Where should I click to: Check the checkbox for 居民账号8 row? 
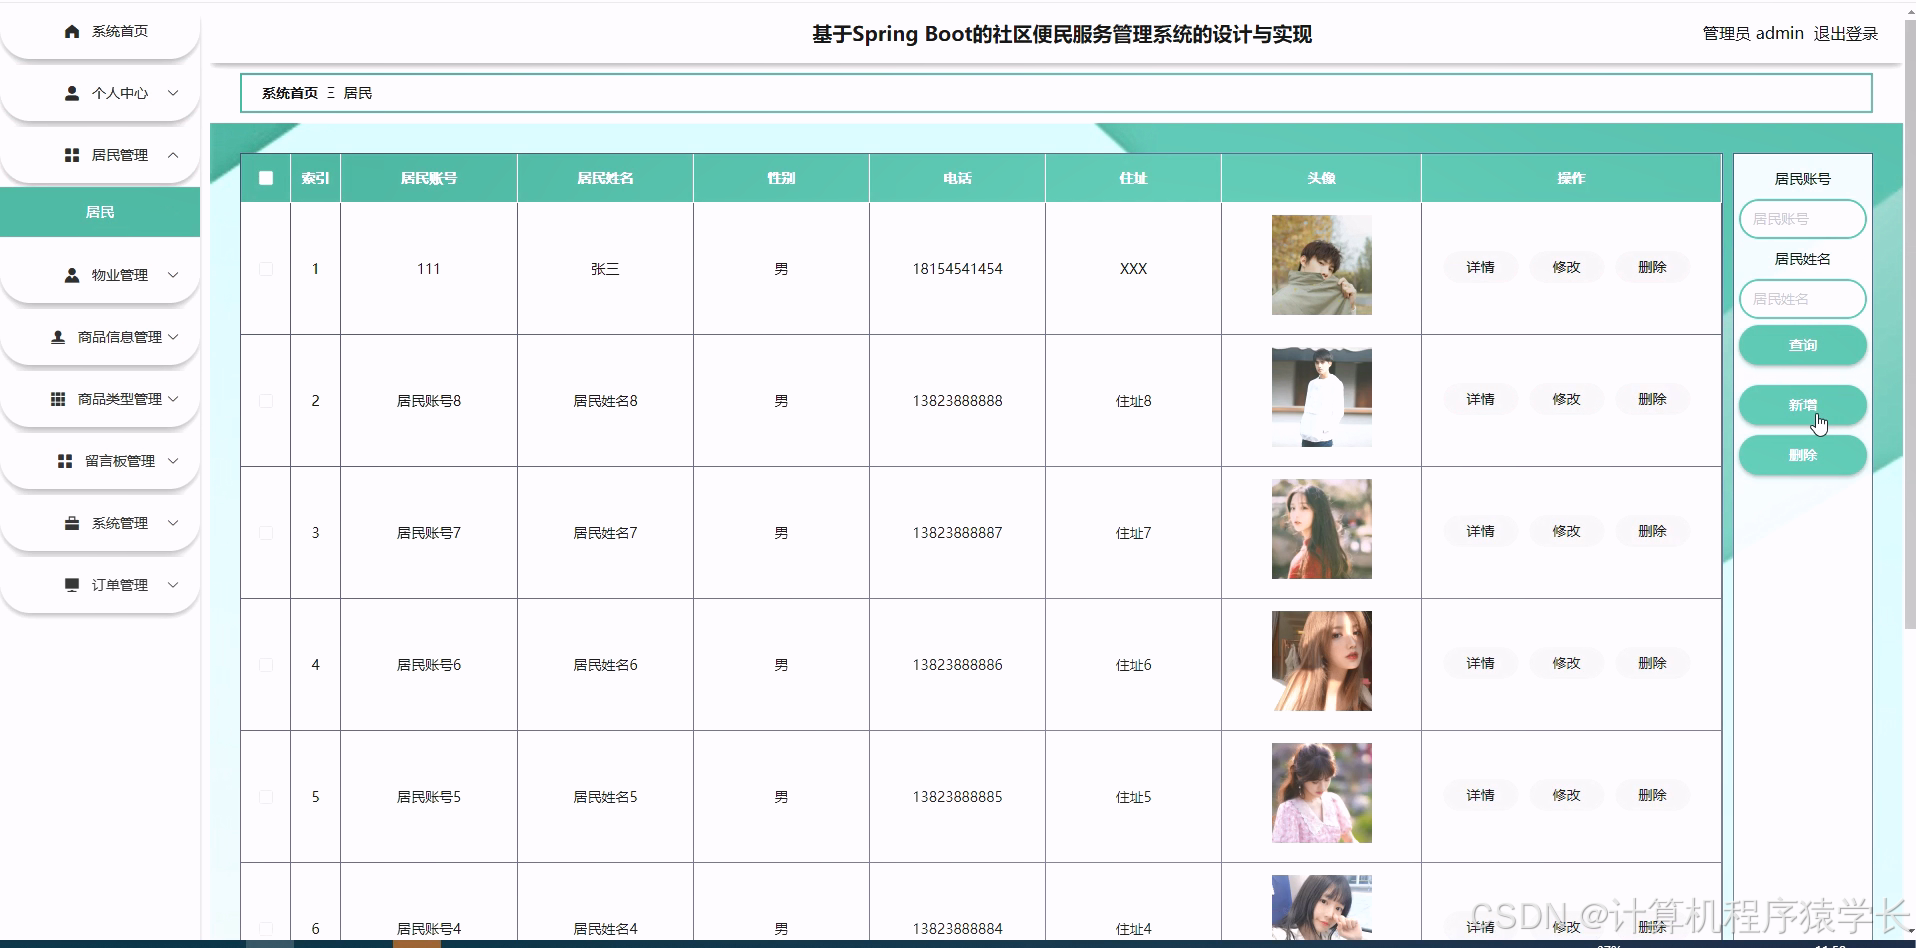(x=266, y=401)
